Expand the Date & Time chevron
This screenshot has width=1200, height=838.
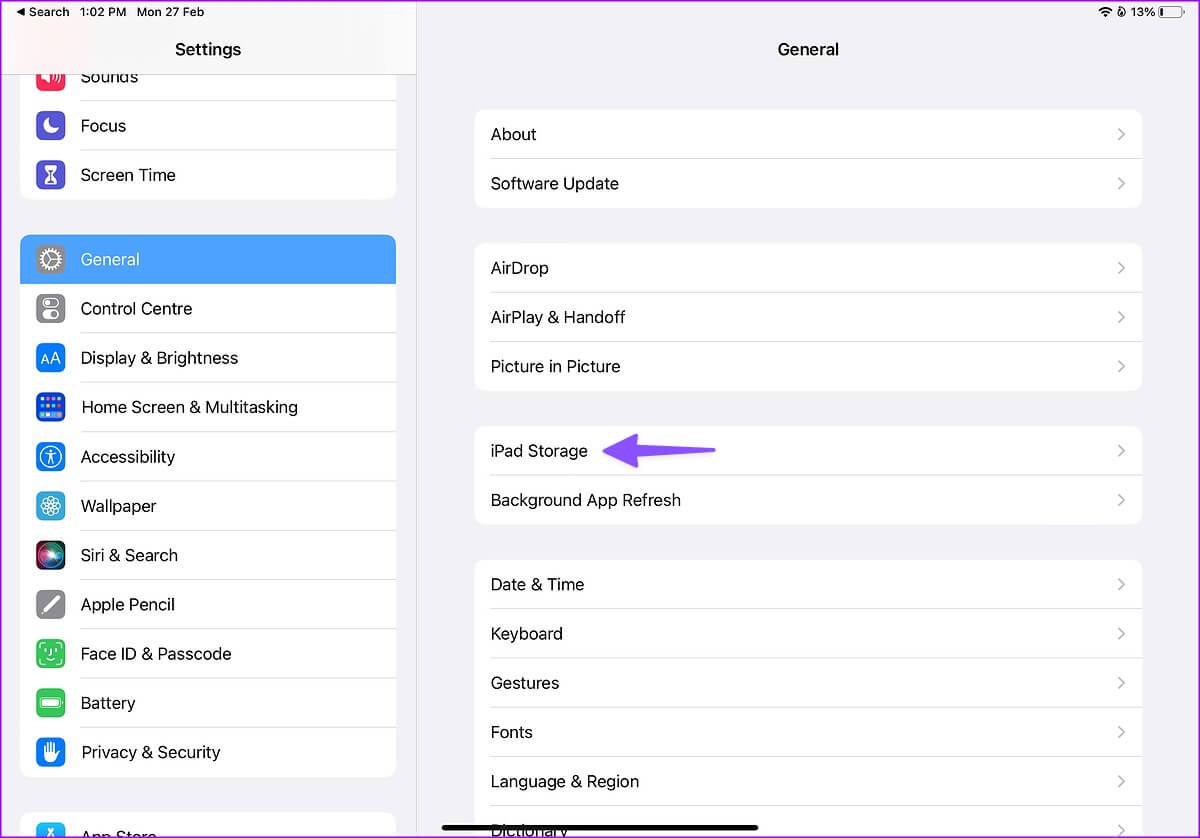tap(1121, 584)
